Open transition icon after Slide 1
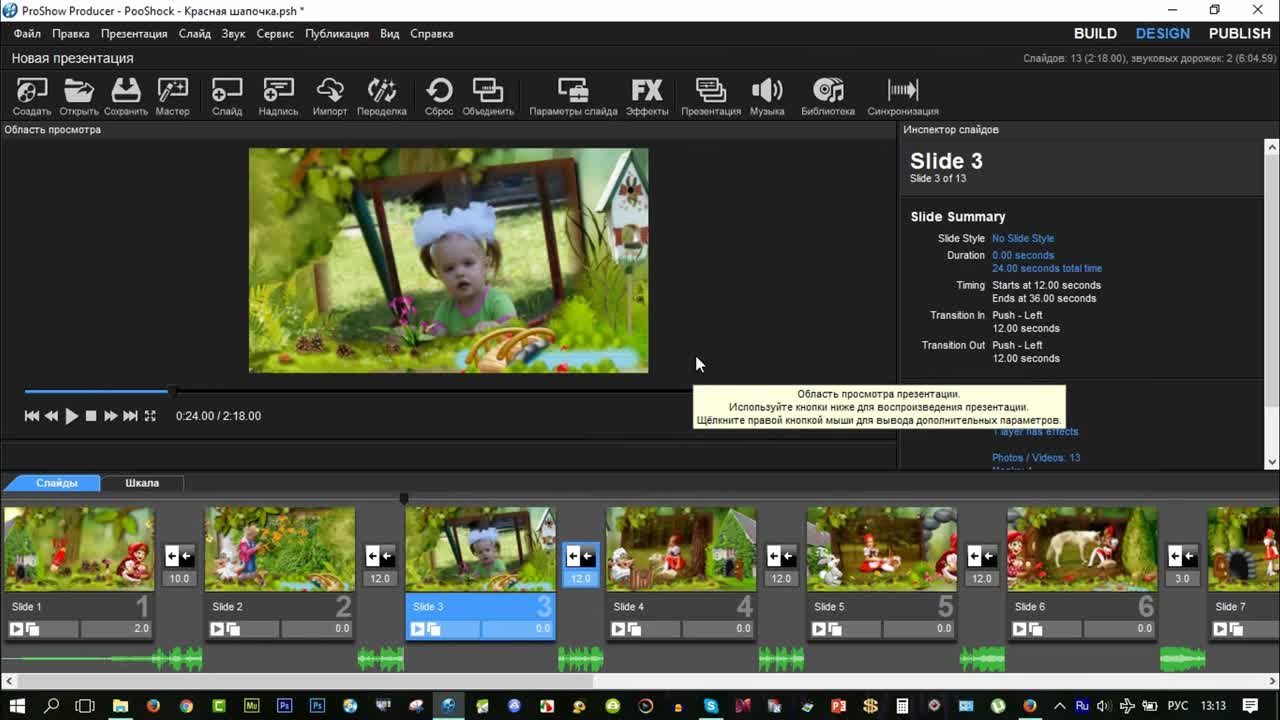The width and height of the screenshot is (1280, 720). pyautogui.click(x=179, y=557)
